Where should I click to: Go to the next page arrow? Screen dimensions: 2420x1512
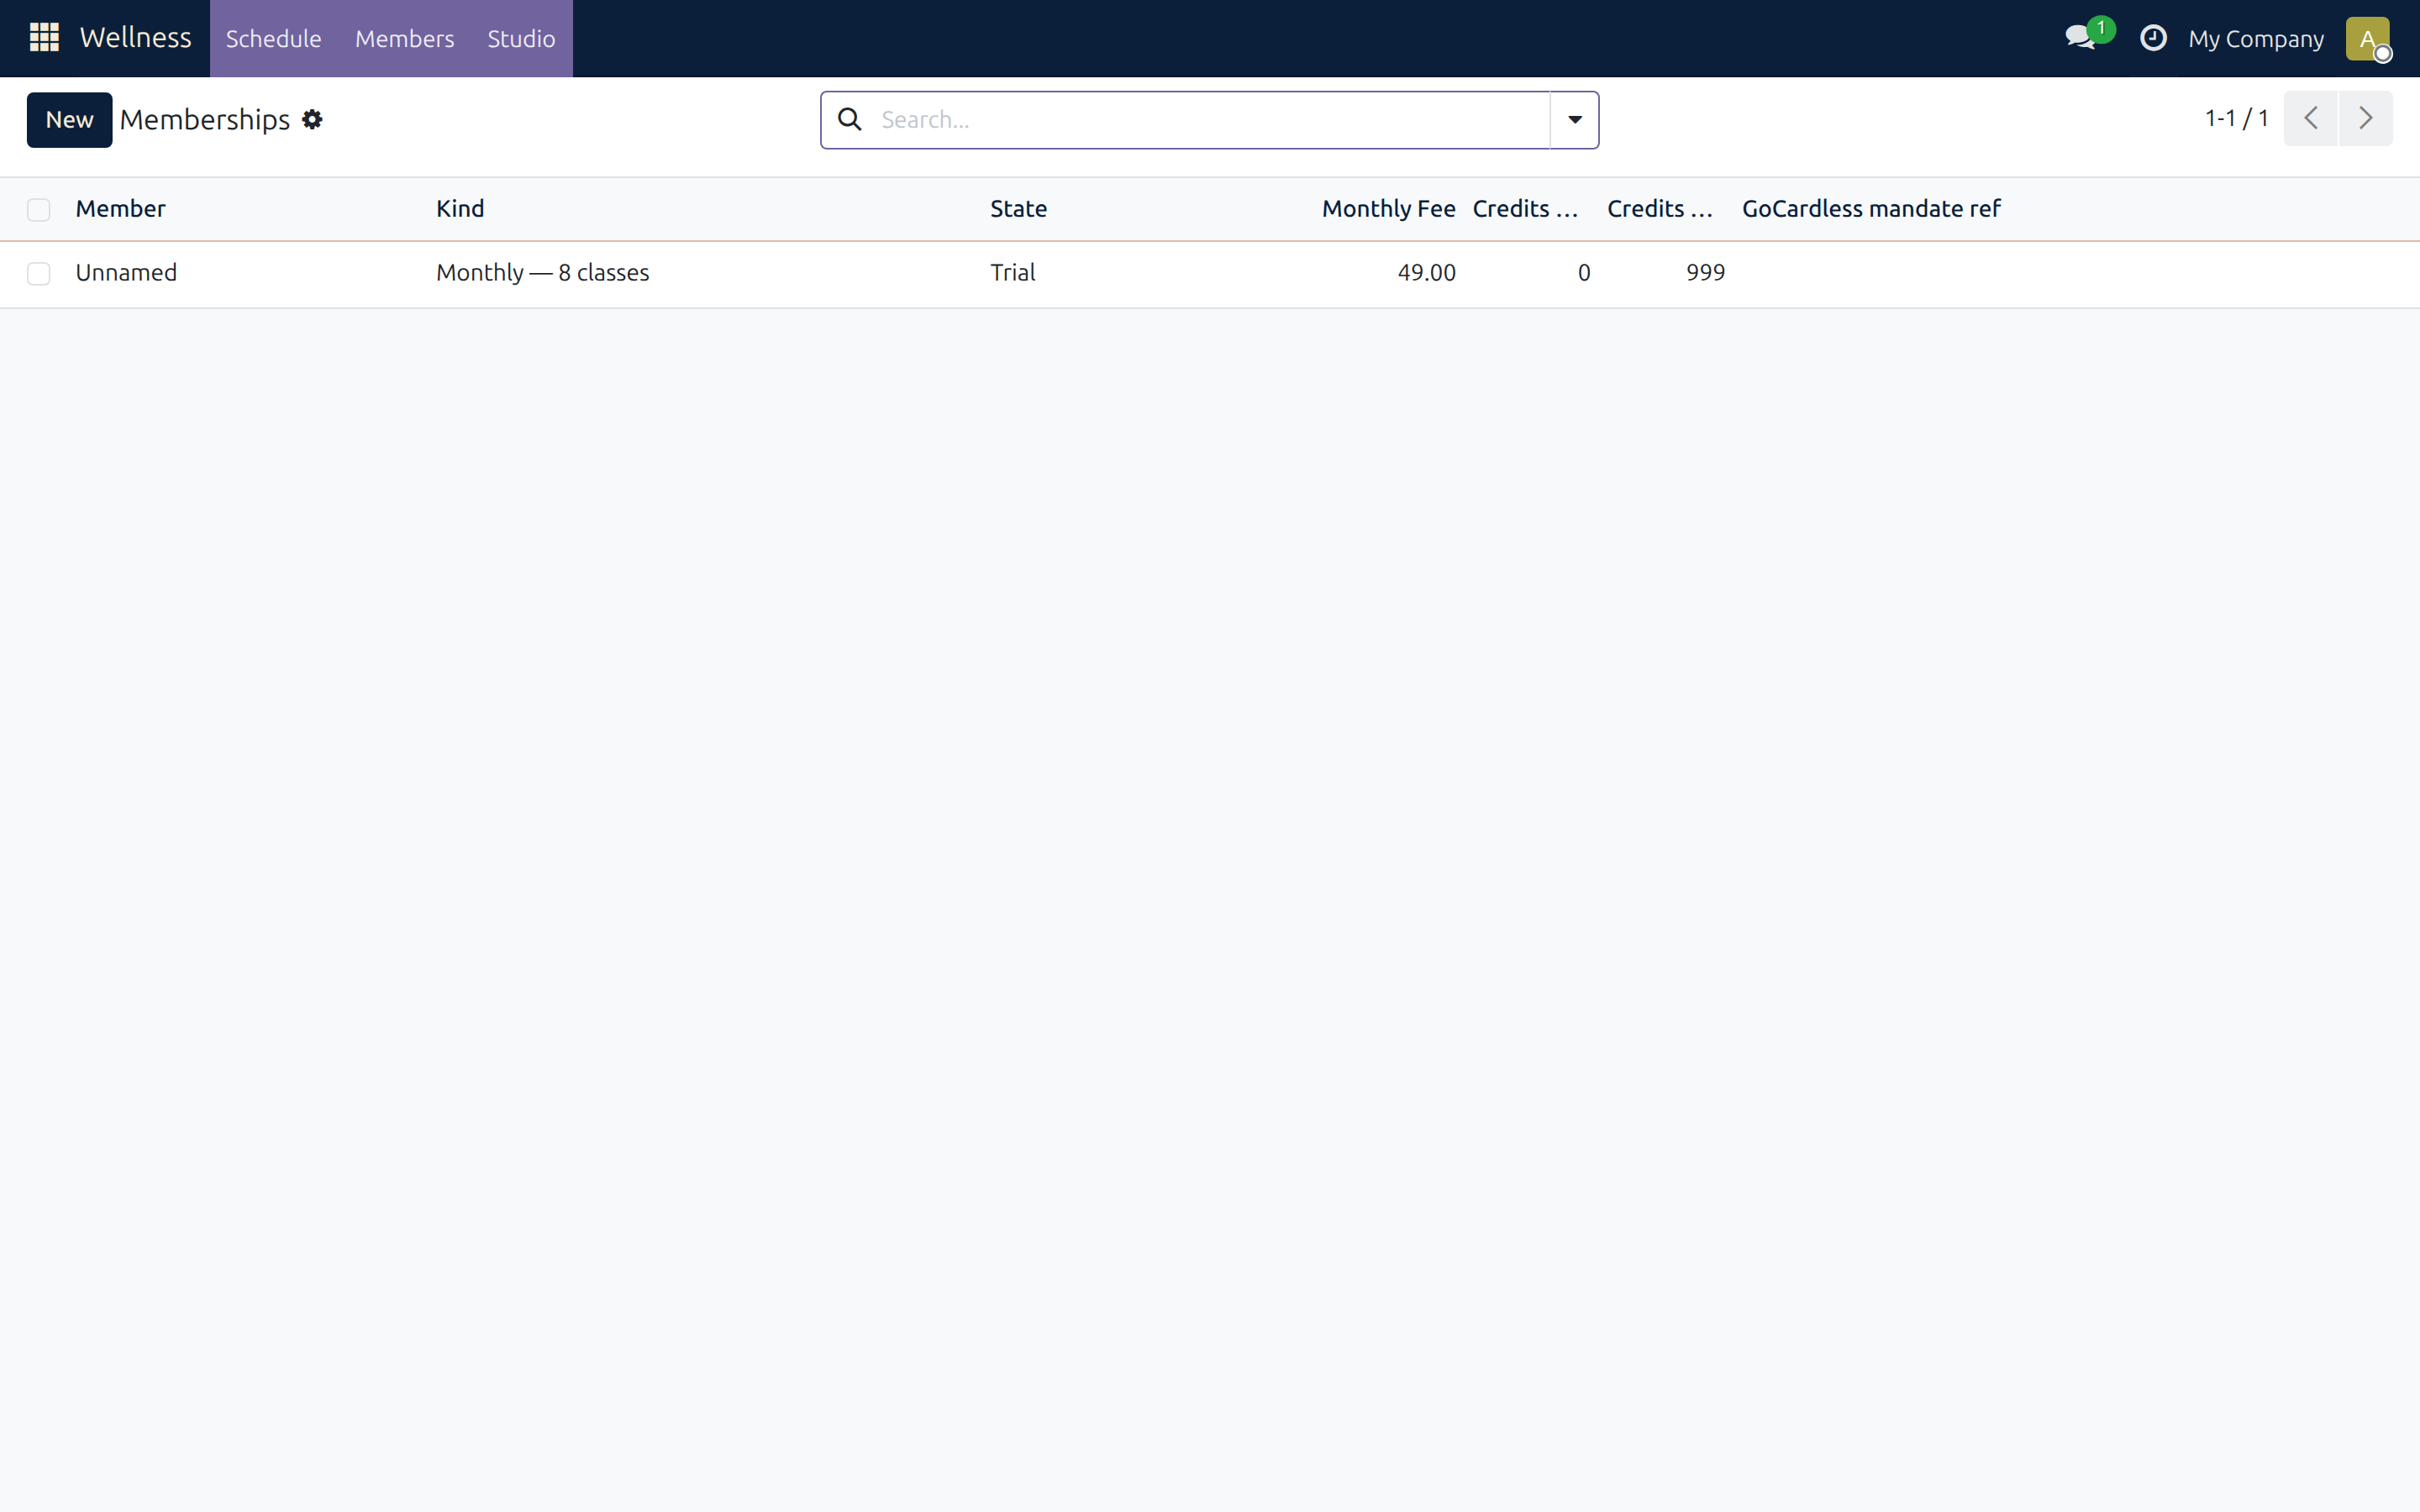(x=2365, y=119)
